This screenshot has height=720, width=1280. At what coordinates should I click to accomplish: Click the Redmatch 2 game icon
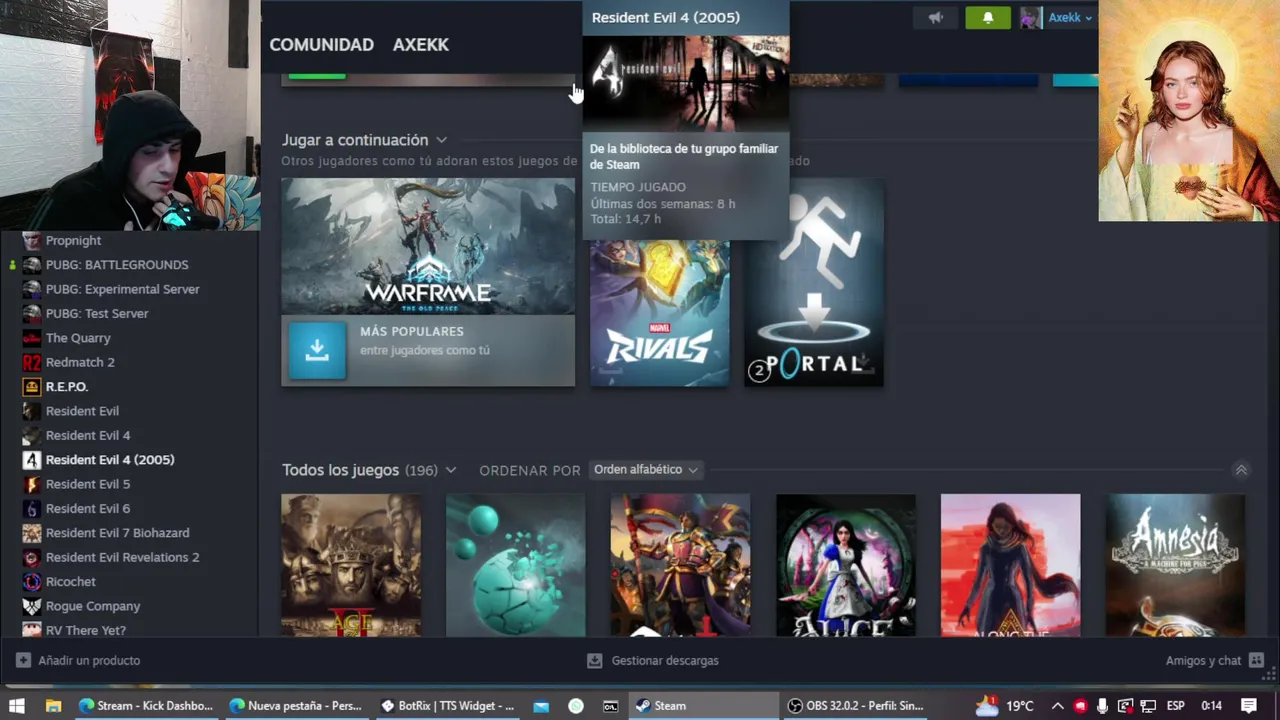32,362
